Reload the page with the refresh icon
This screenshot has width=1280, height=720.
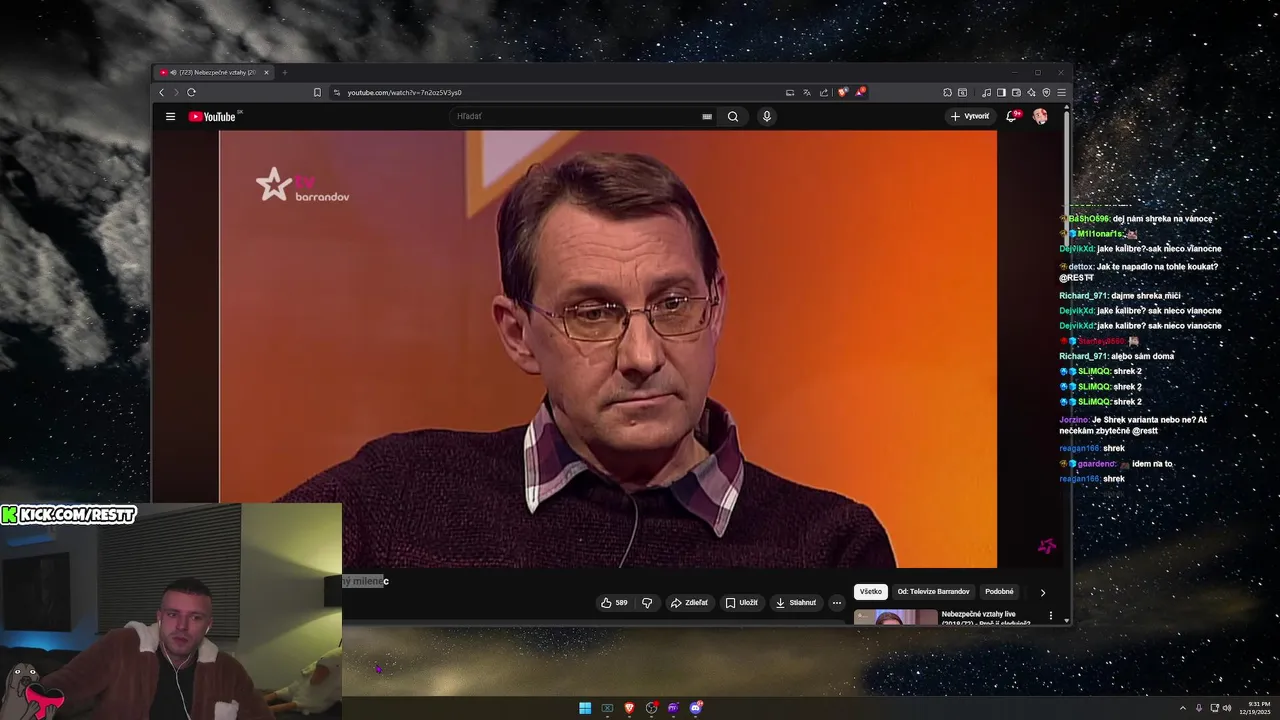click(191, 92)
